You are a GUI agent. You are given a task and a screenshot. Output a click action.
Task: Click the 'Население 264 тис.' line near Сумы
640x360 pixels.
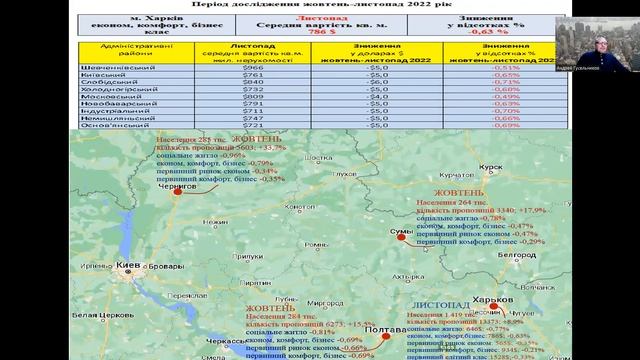tap(451, 202)
